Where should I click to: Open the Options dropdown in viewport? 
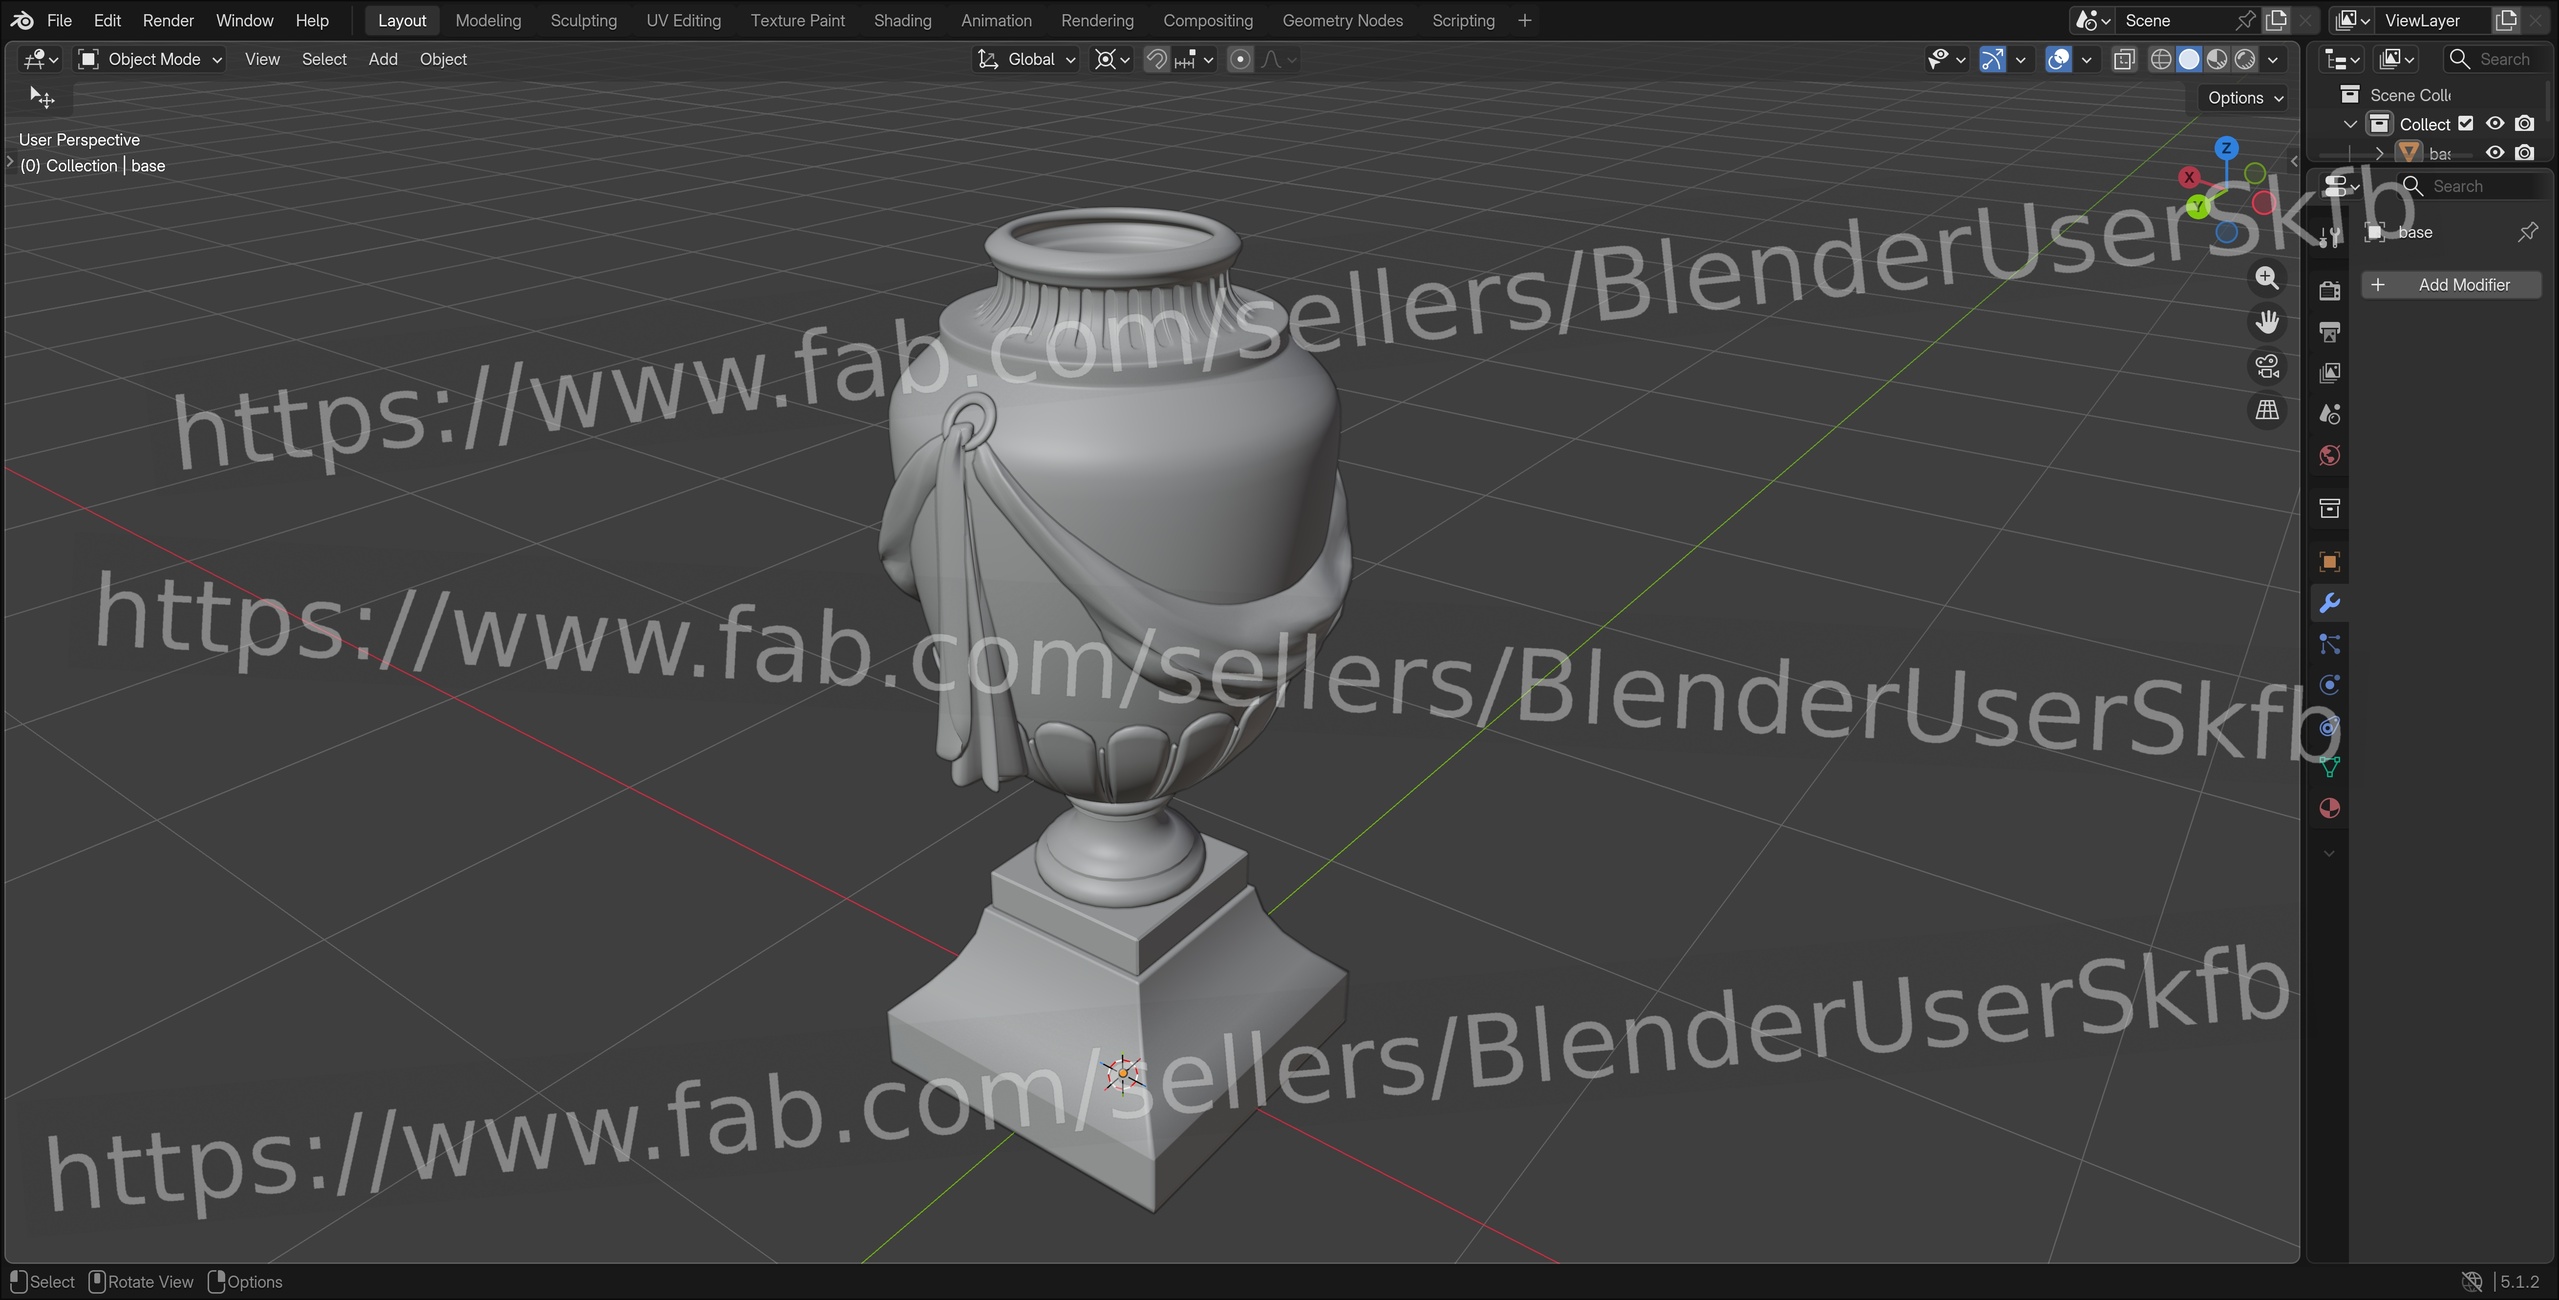click(x=2244, y=98)
